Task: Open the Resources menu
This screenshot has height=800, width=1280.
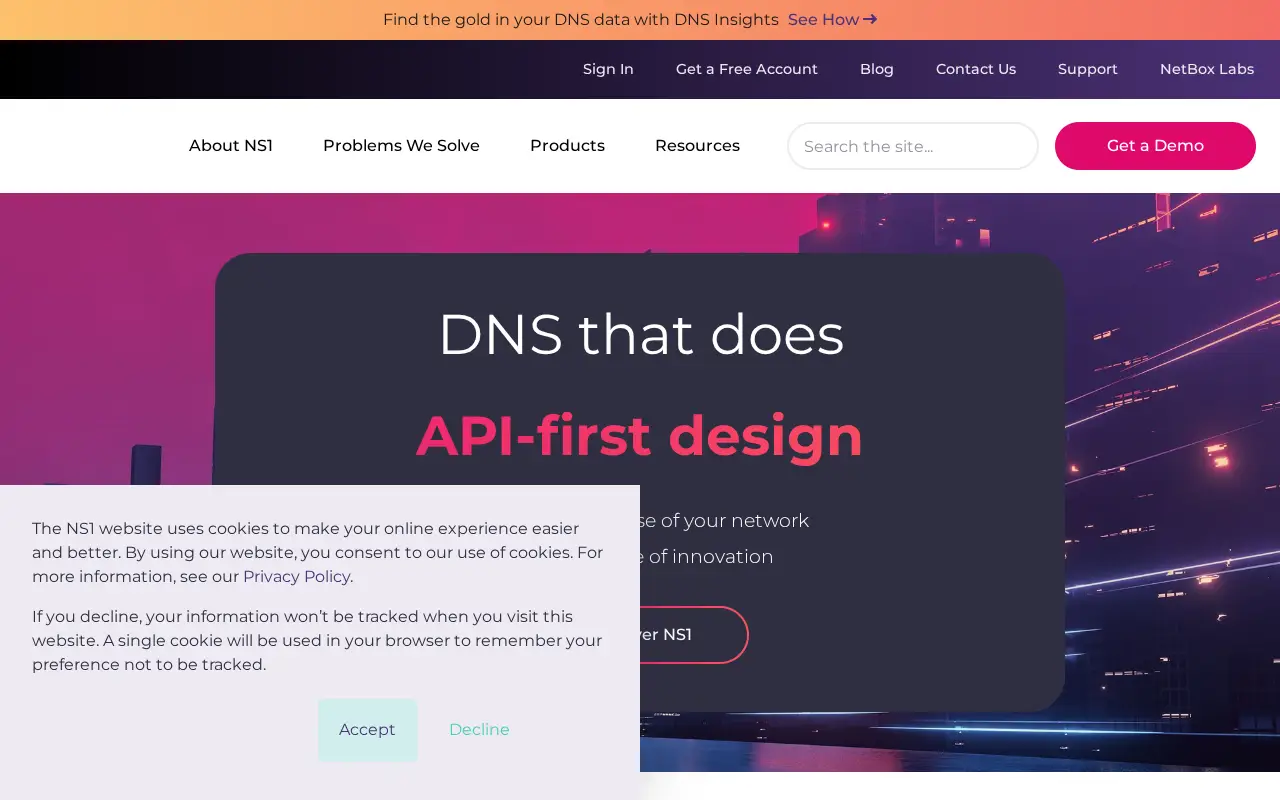Action: [697, 146]
